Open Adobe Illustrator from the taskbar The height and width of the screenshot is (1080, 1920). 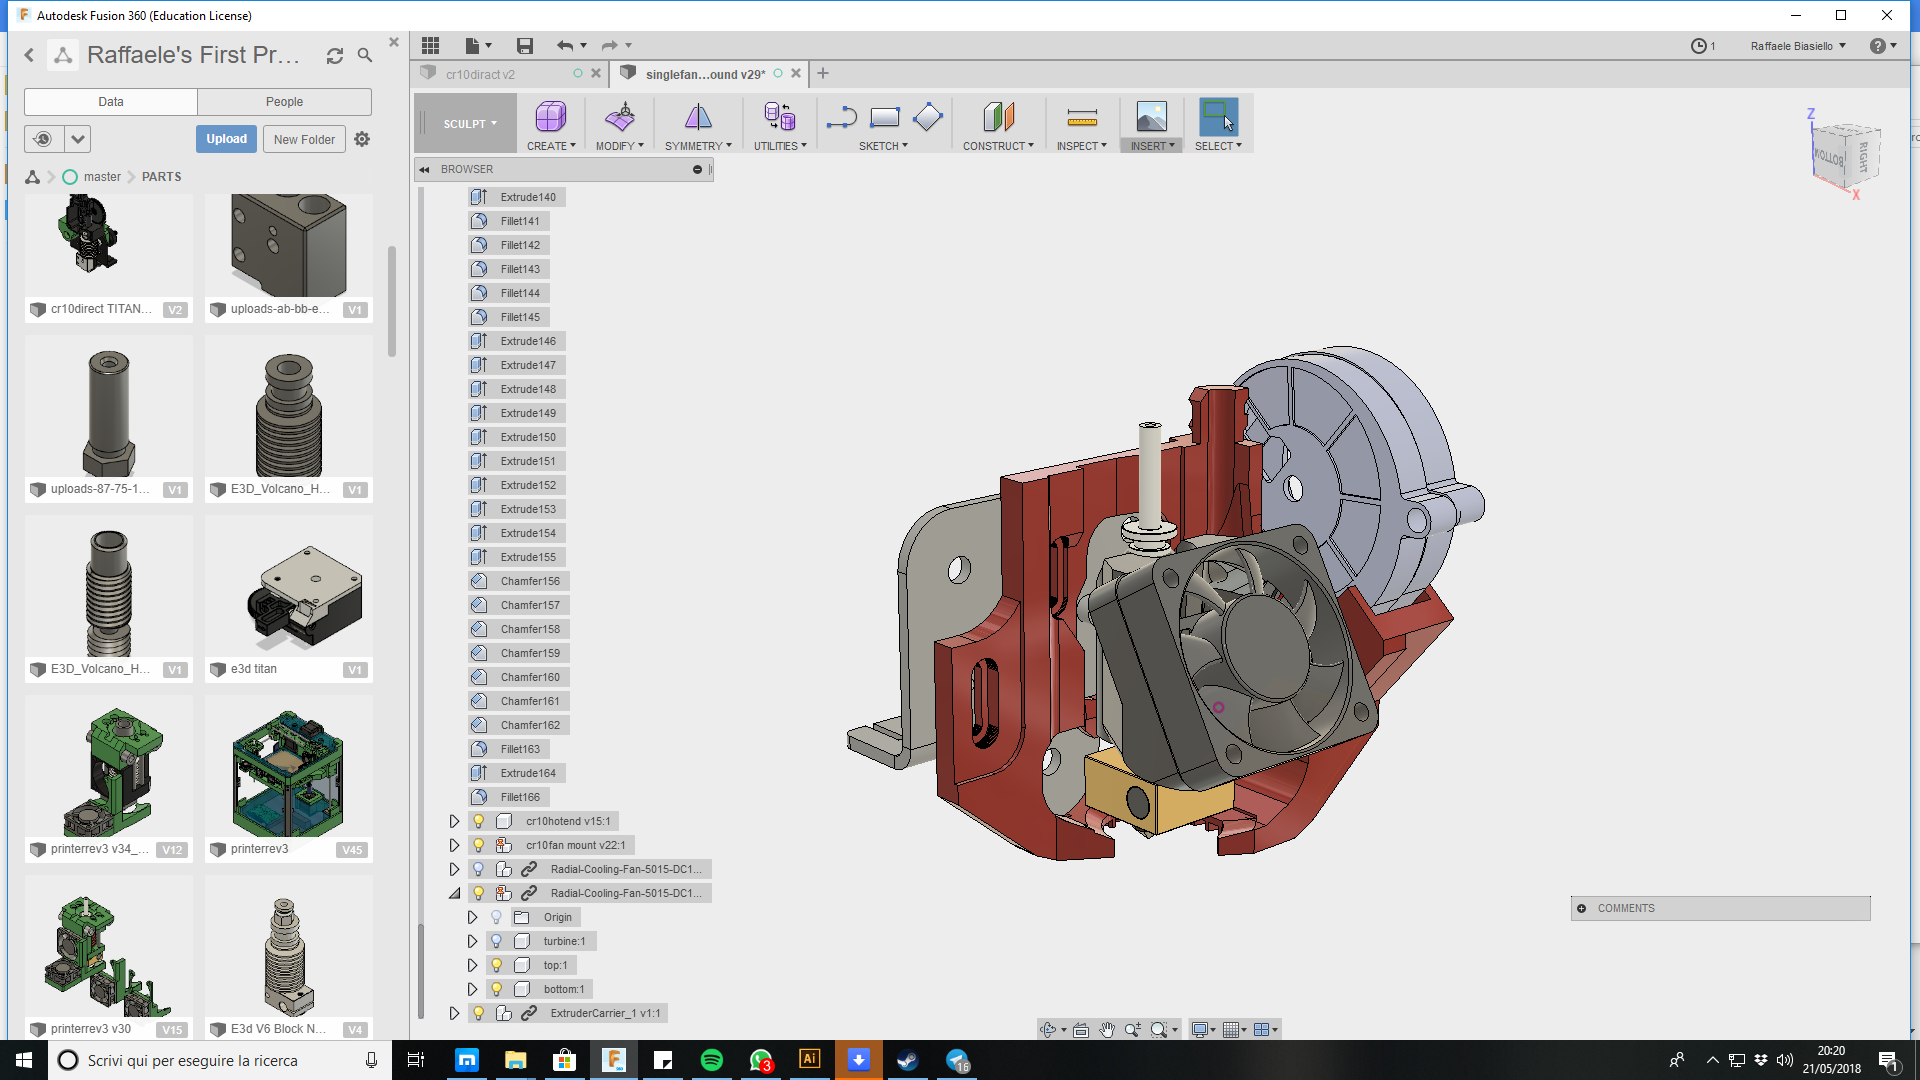point(810,1060)
